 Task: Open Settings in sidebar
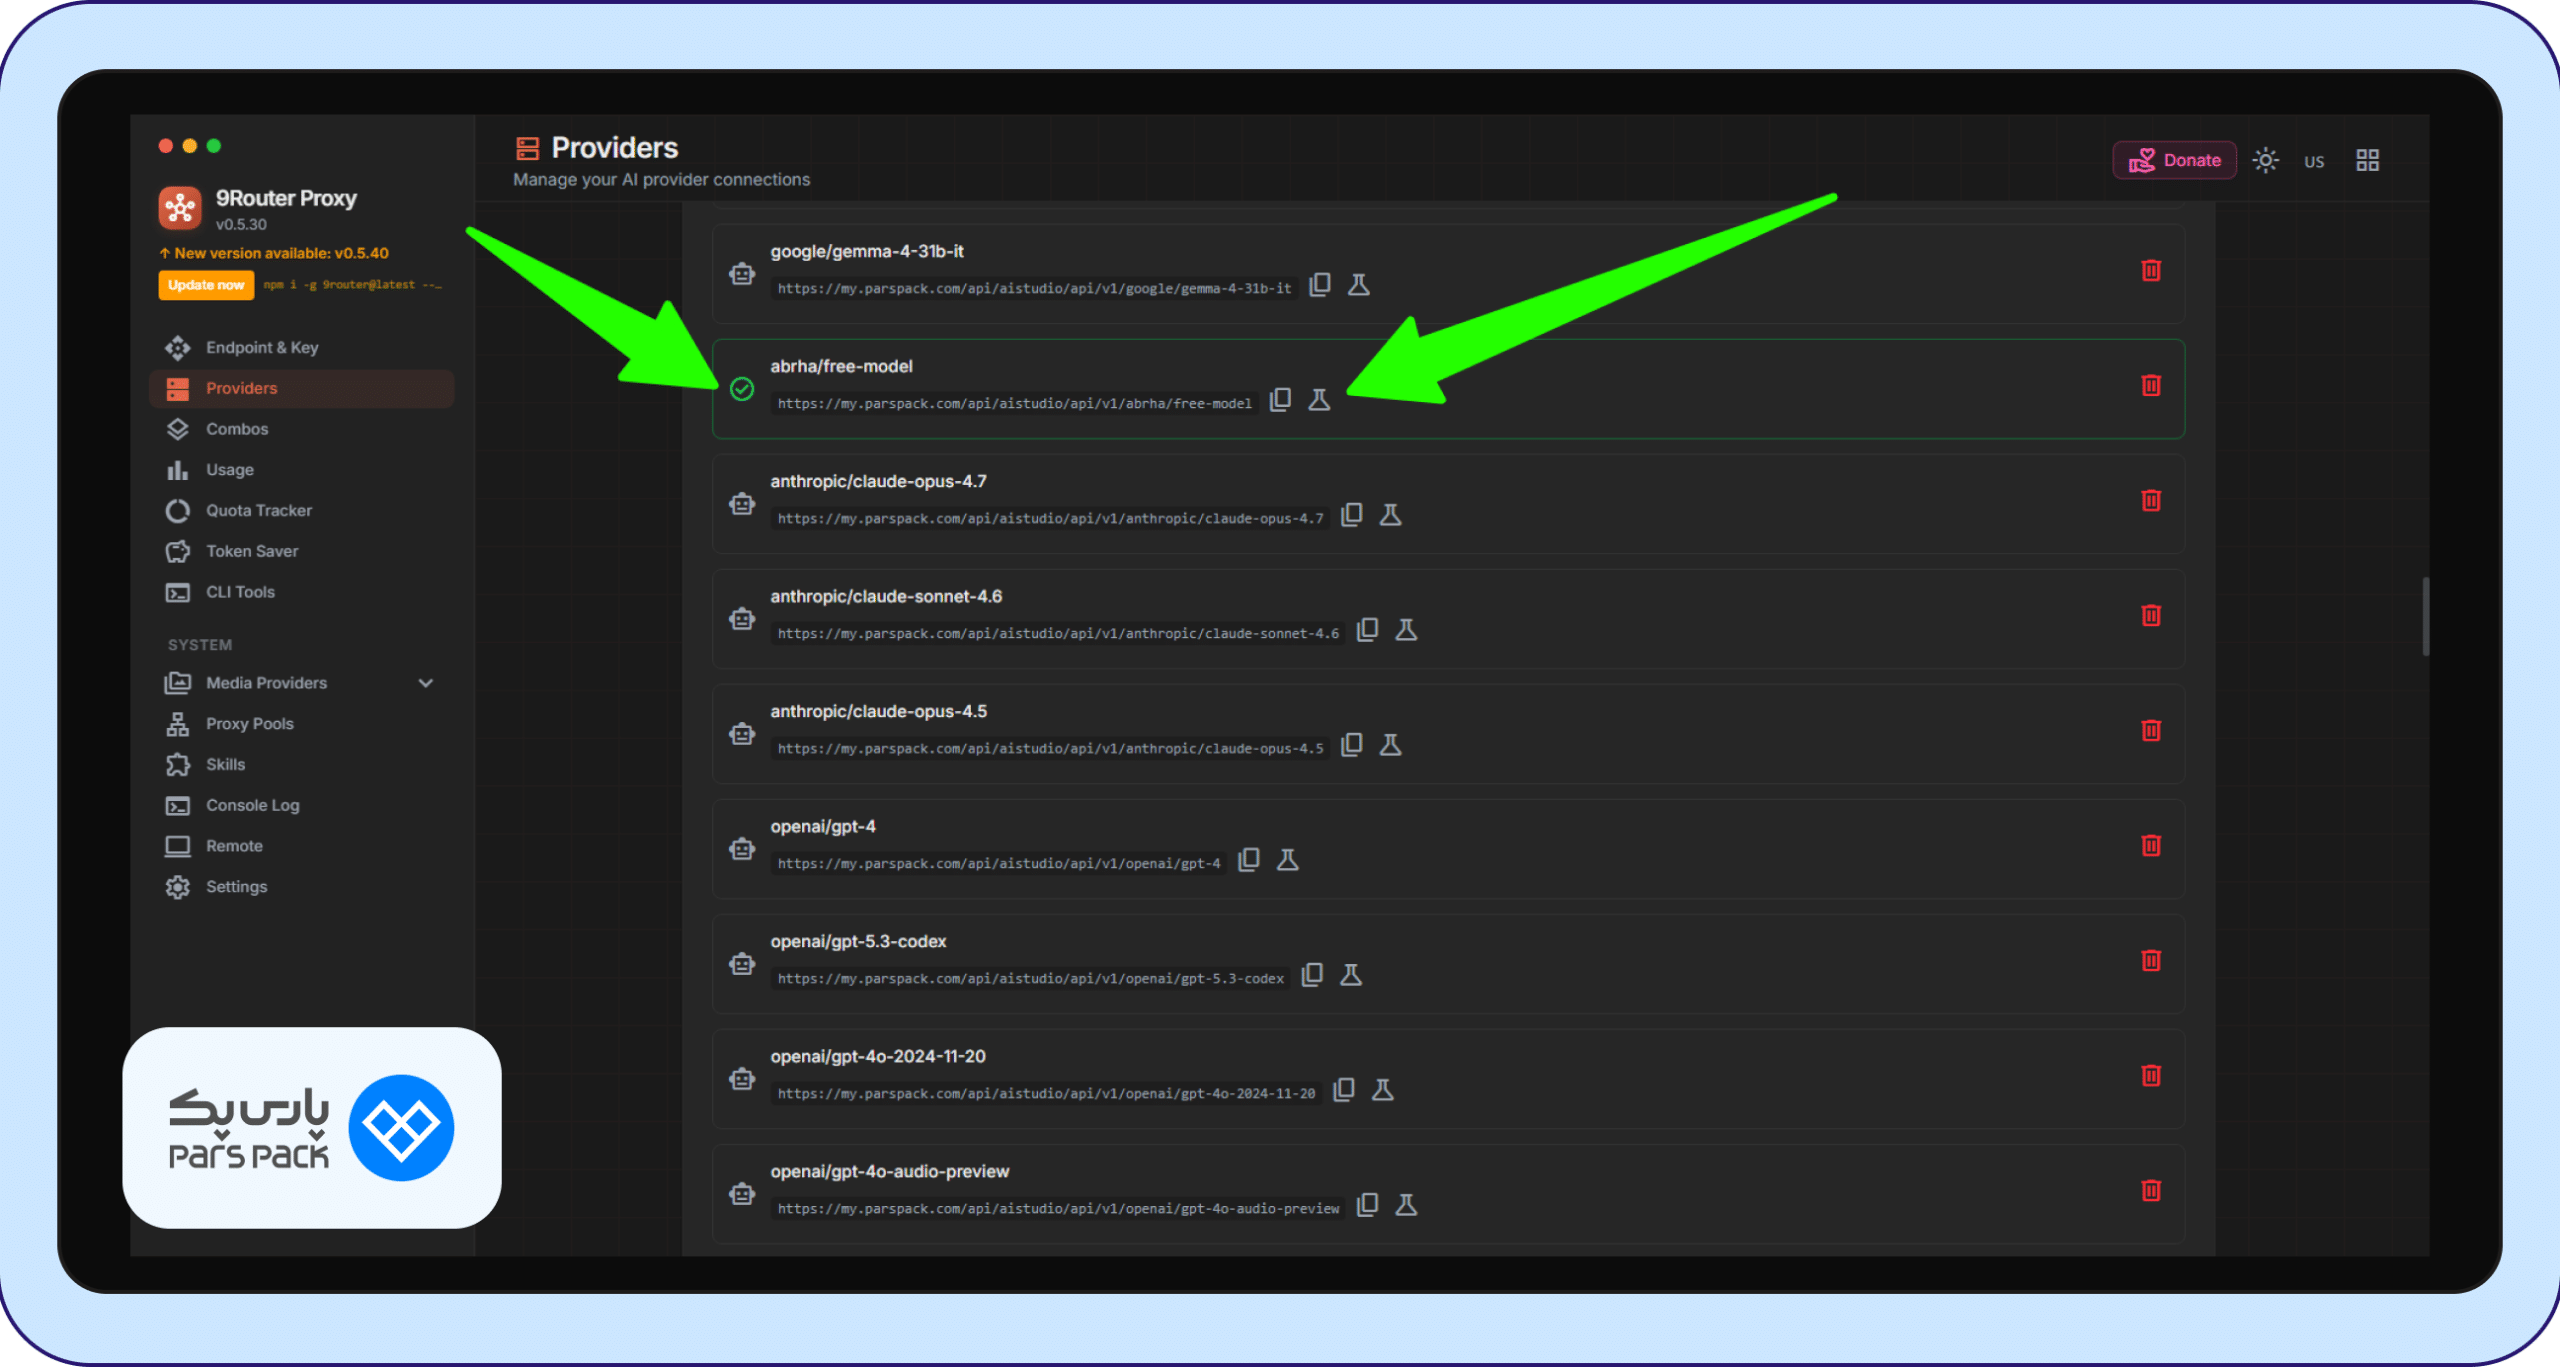pos(301,887)
